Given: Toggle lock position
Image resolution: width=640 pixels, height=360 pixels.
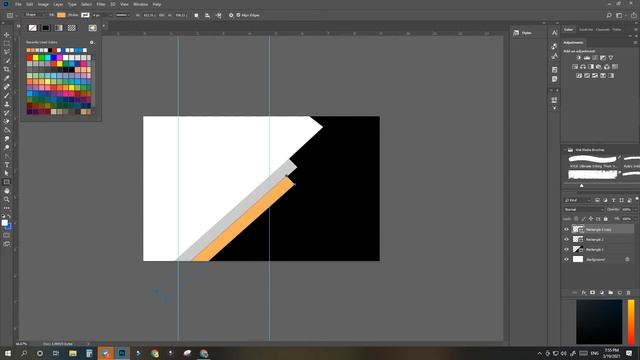Looking at the screenshot, I should [x=591, y=219].
